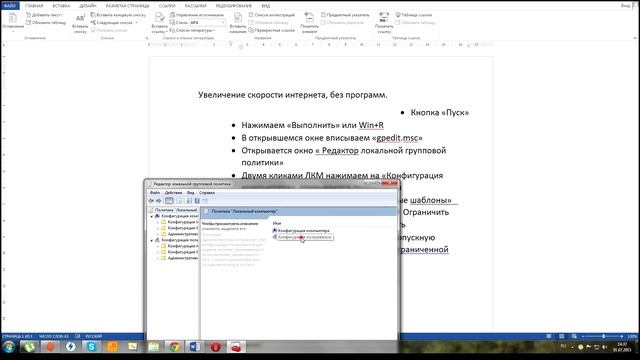This screenshot has width=640, height=360.
Task: Switch to the ДИЗАЙН tab
Action: coord(88,6)
